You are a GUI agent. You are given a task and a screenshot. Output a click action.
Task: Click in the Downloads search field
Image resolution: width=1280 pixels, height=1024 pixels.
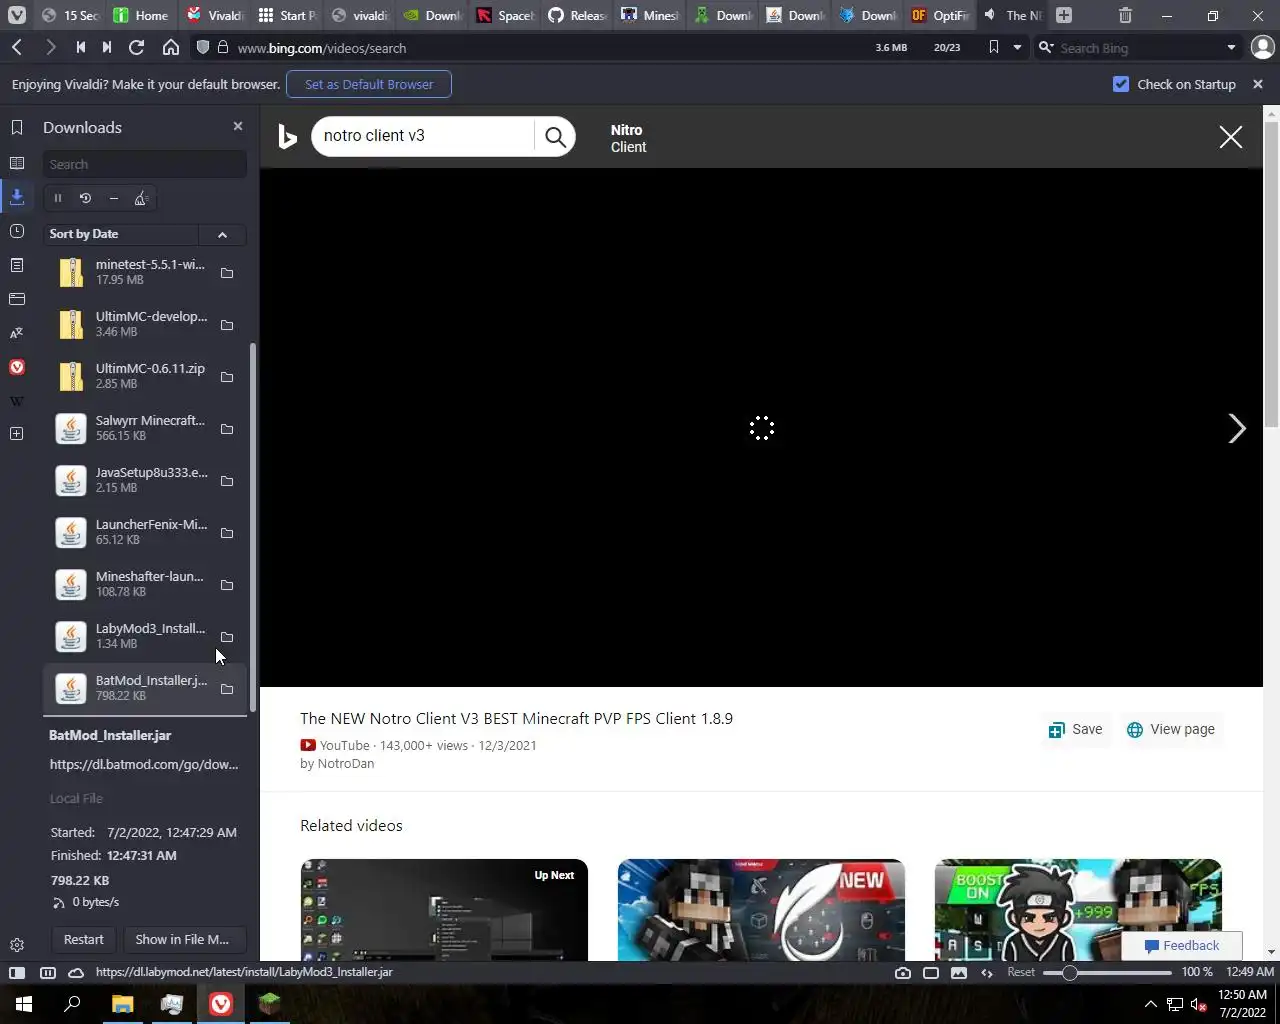(144, 164)
